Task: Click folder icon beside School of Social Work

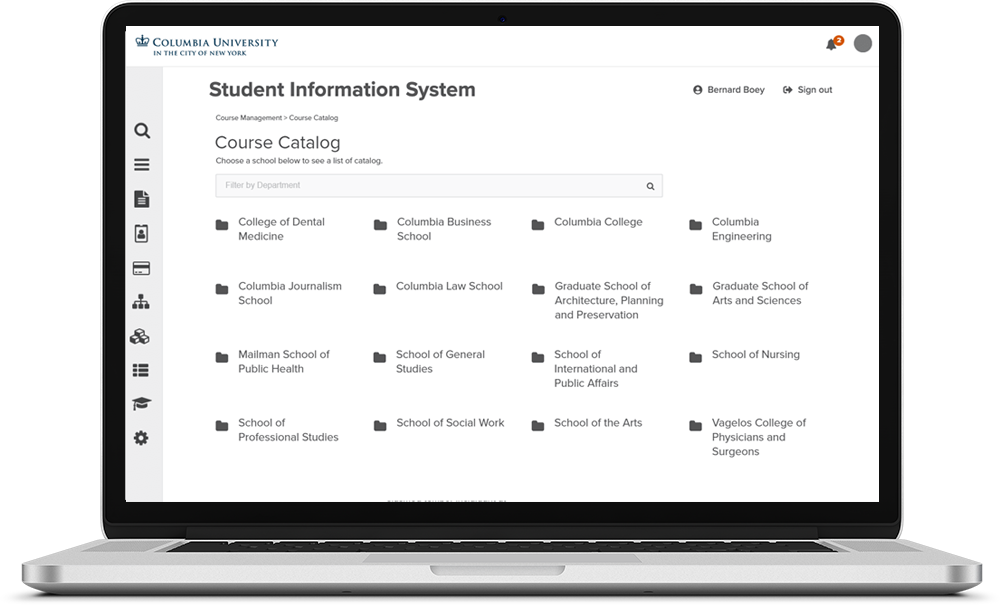Action: pyautogui.click(x=380, y=426)
